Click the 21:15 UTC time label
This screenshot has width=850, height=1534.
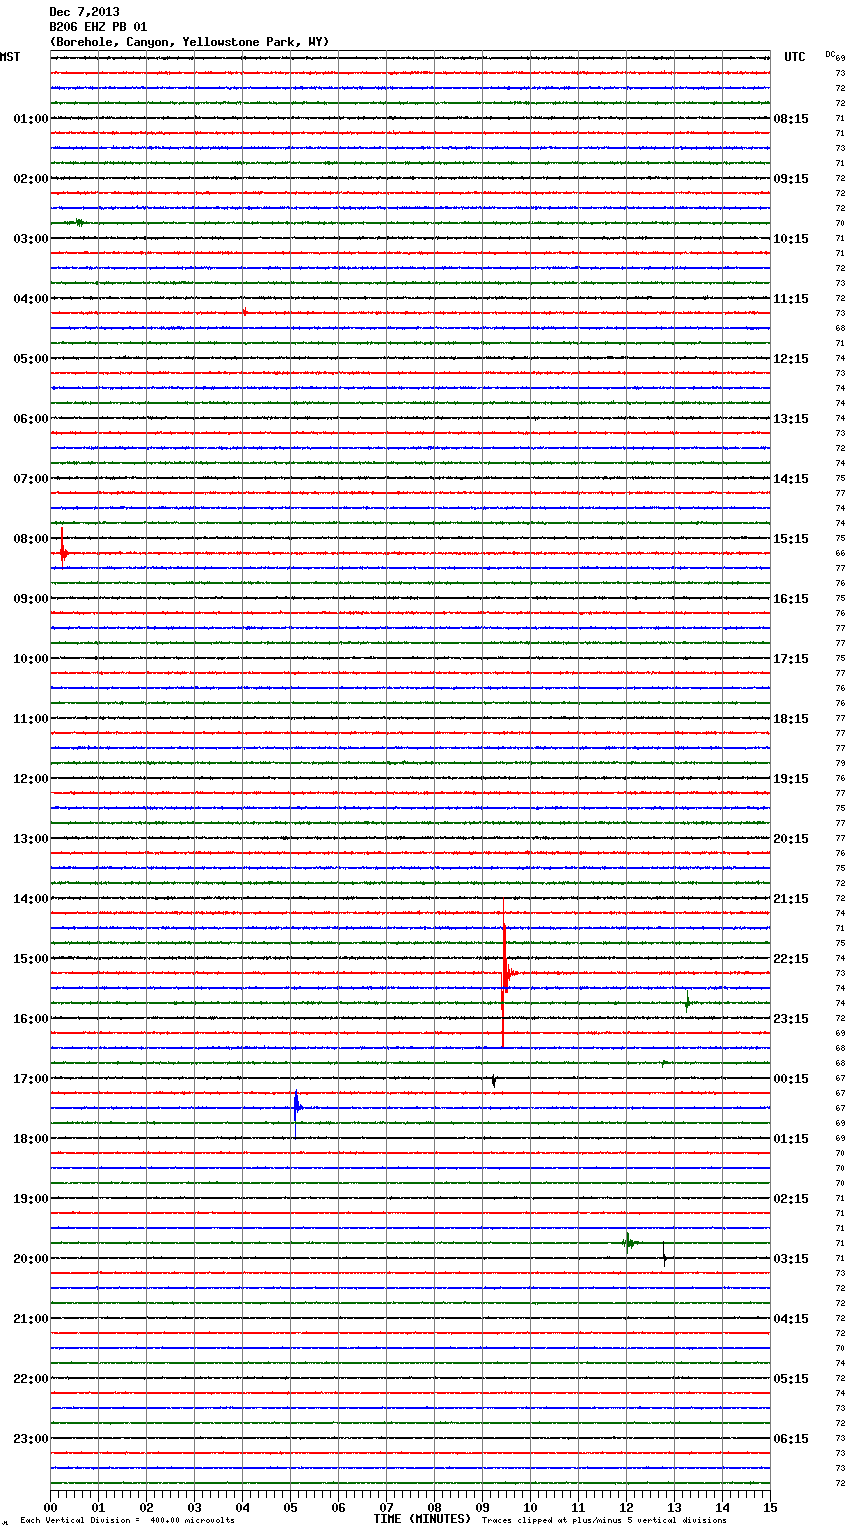791,899
